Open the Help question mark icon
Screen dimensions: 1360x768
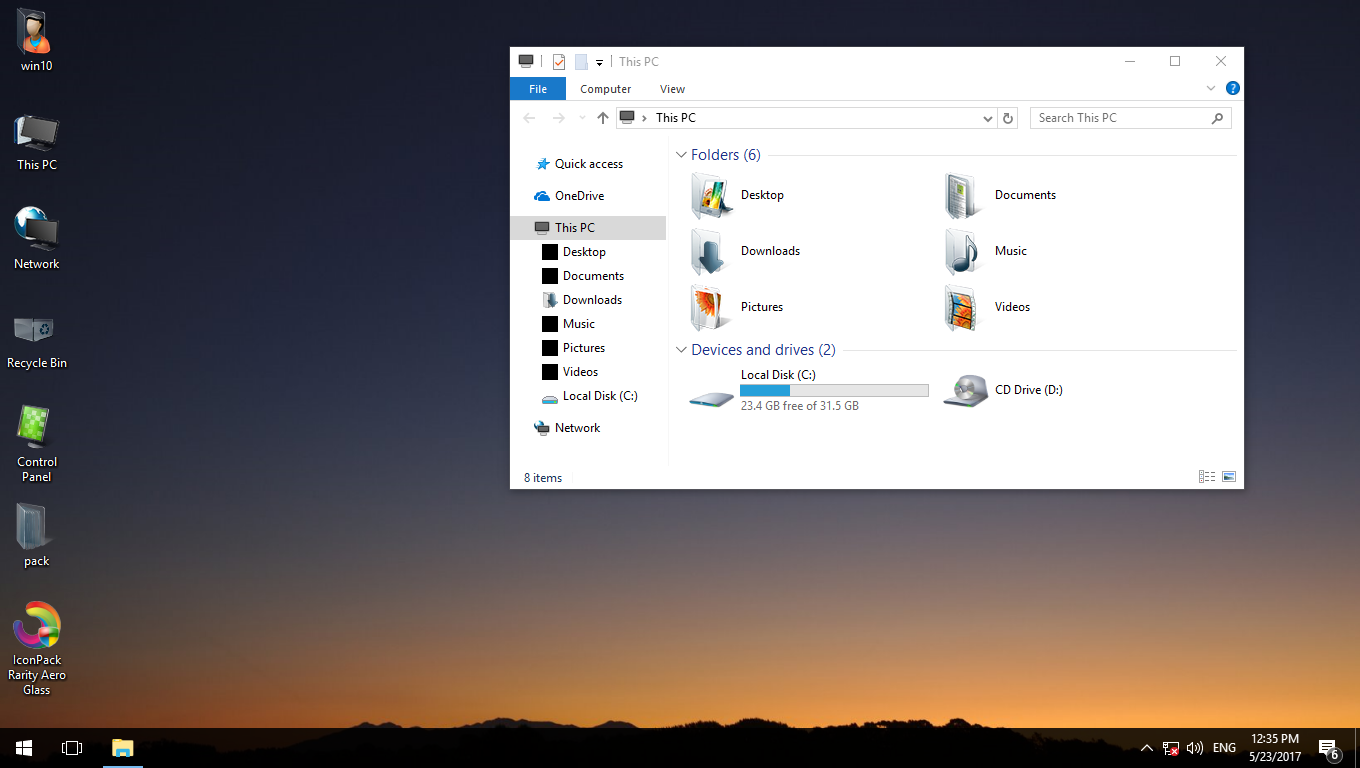[1233, 89]
